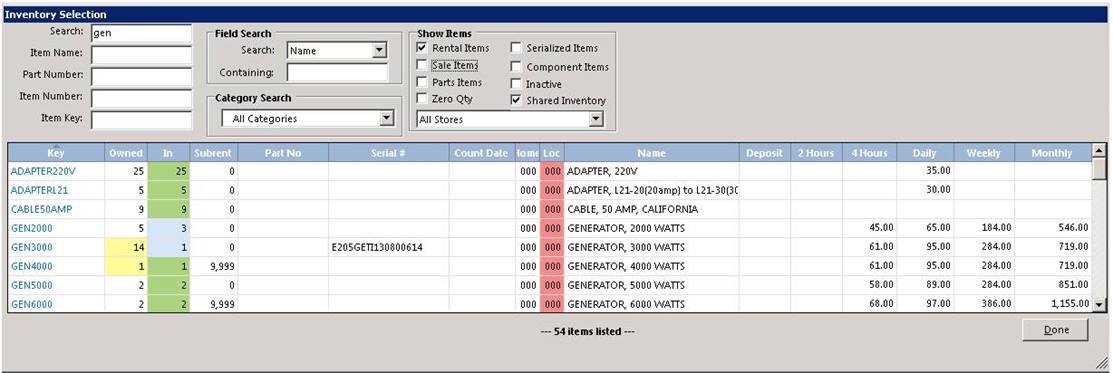The height and width of the screenshot is (373, 1113).
Task: Sort by the 4 Hours column header
Action: pyautogui.click(x=870, y=152)
